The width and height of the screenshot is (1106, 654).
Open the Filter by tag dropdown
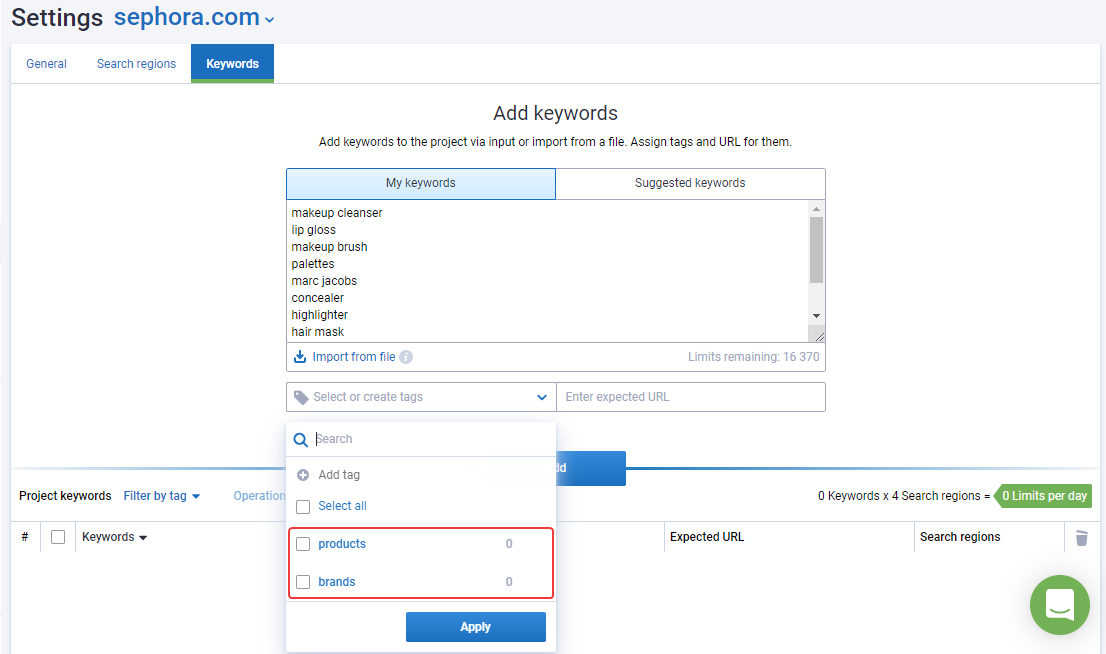pyautogui.click(x=162, y=496)
